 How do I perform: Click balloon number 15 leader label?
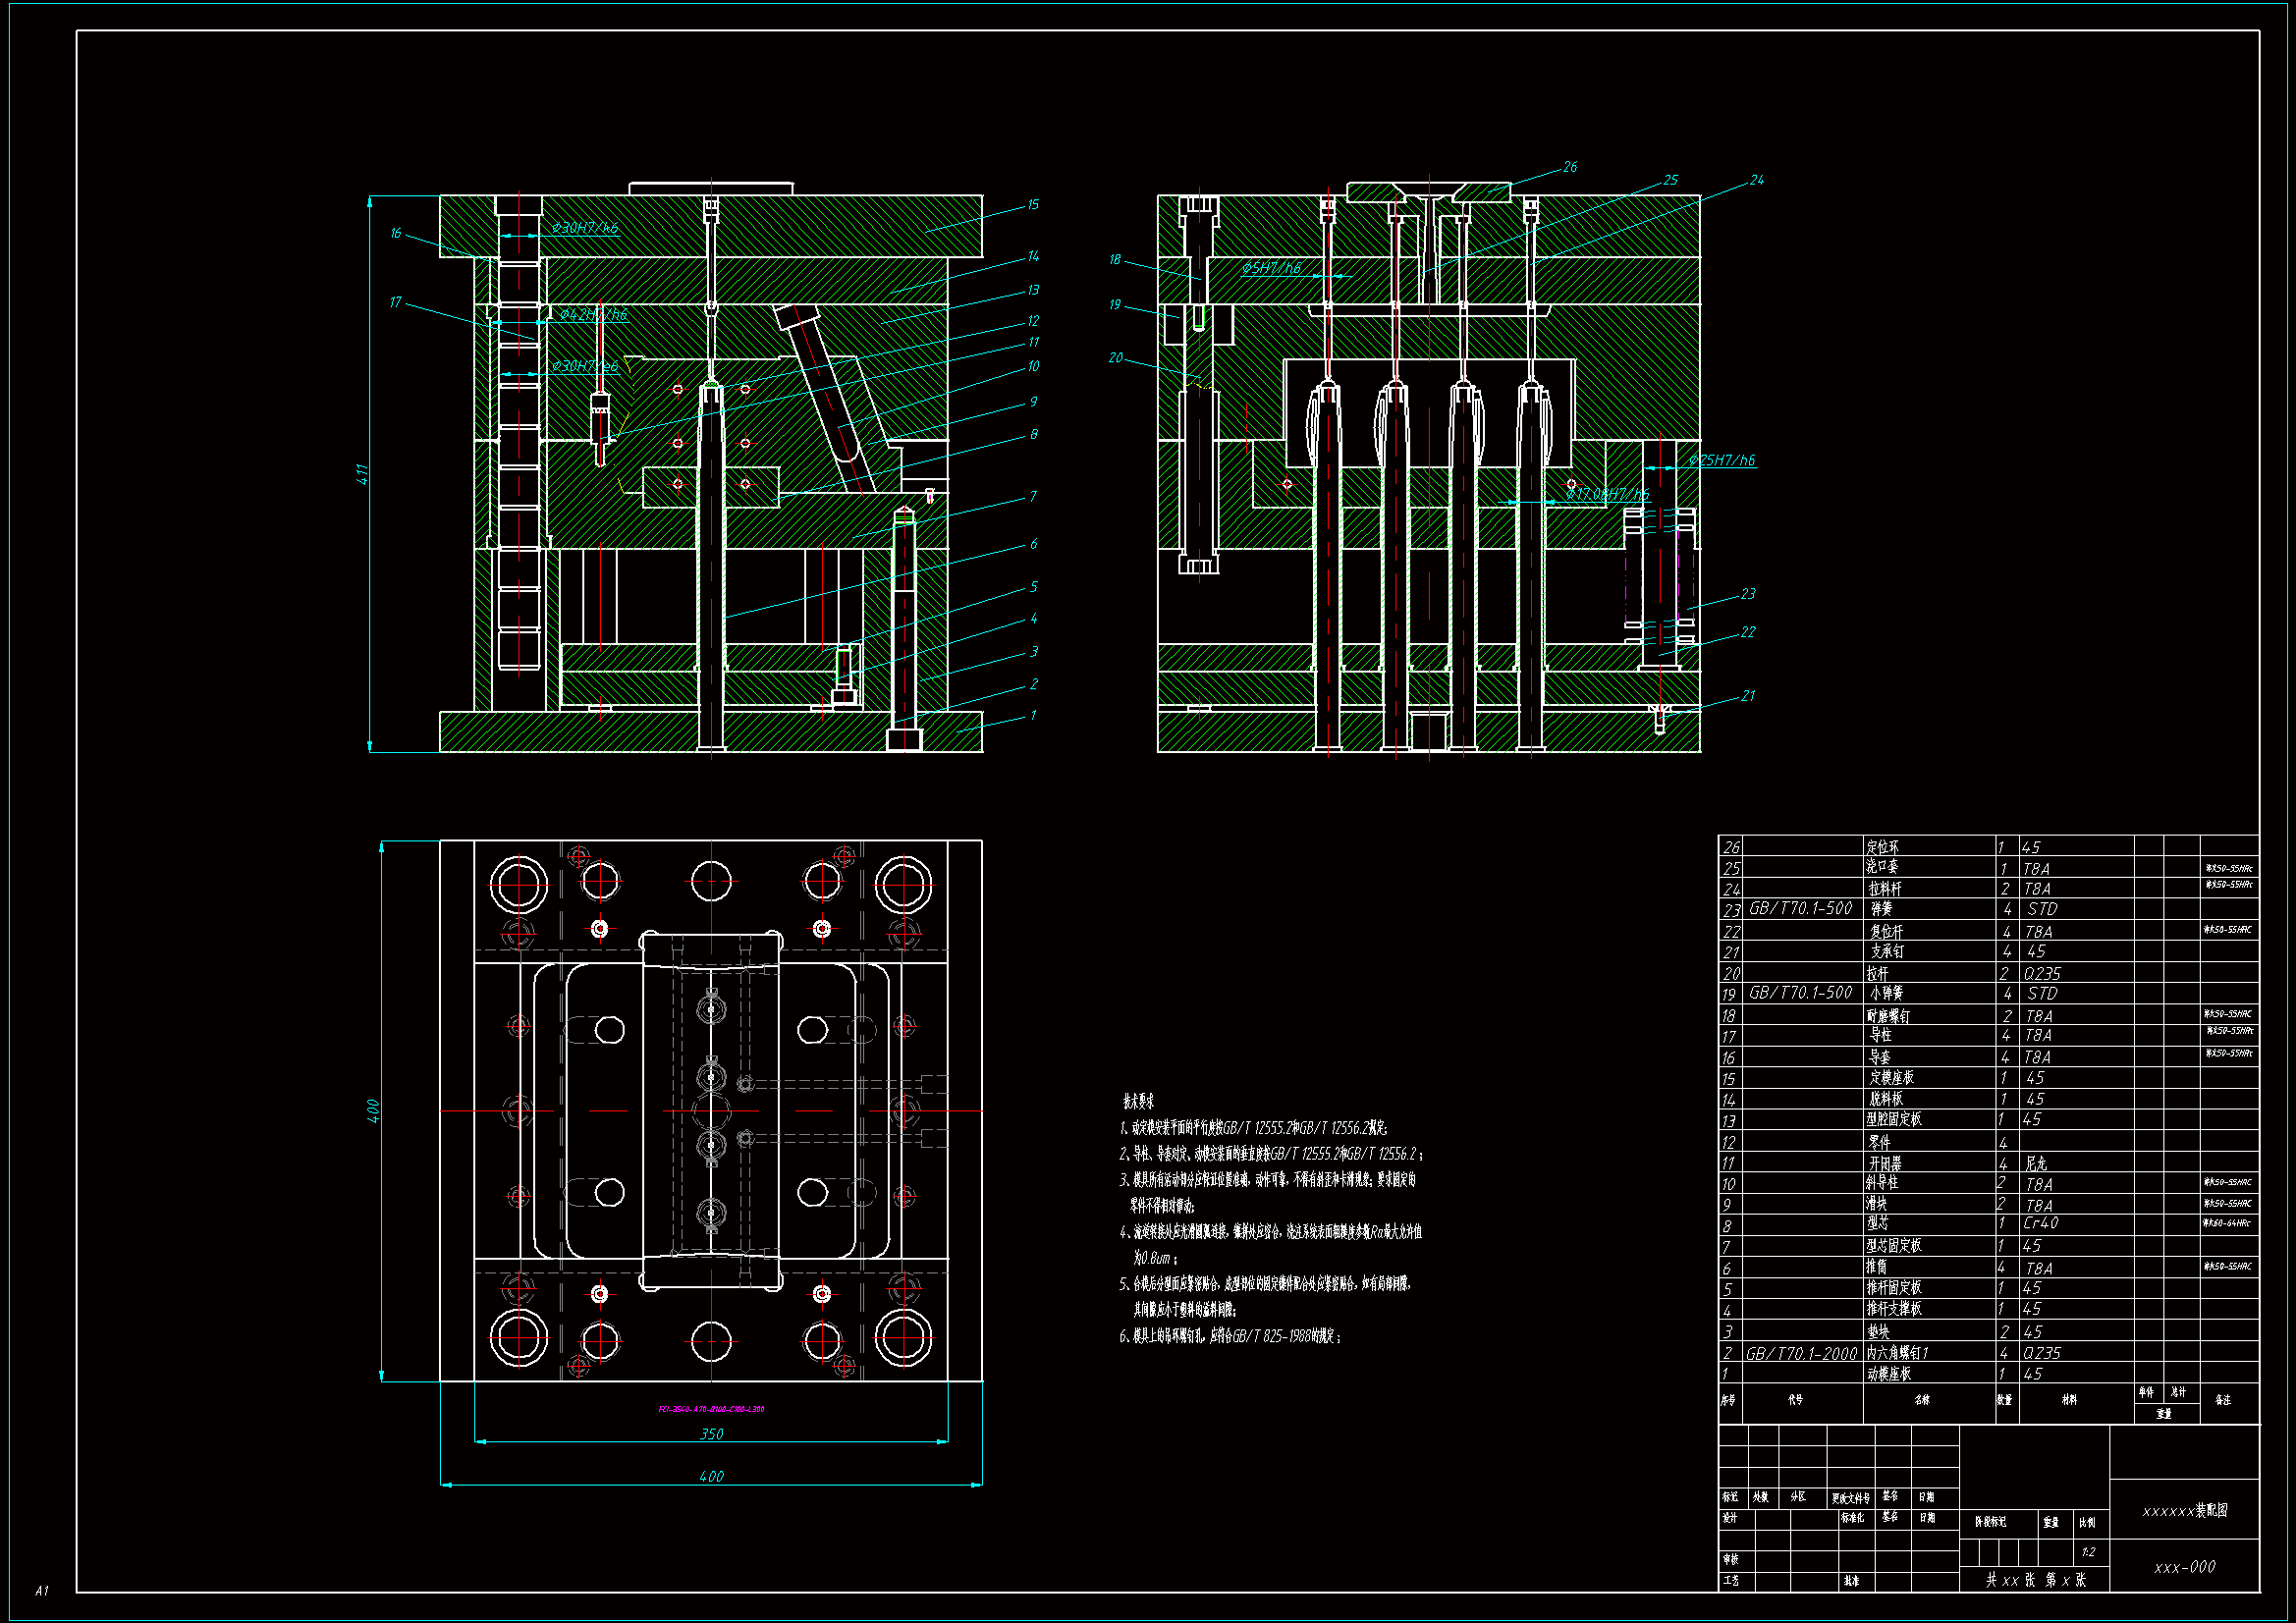point(1032,205)
